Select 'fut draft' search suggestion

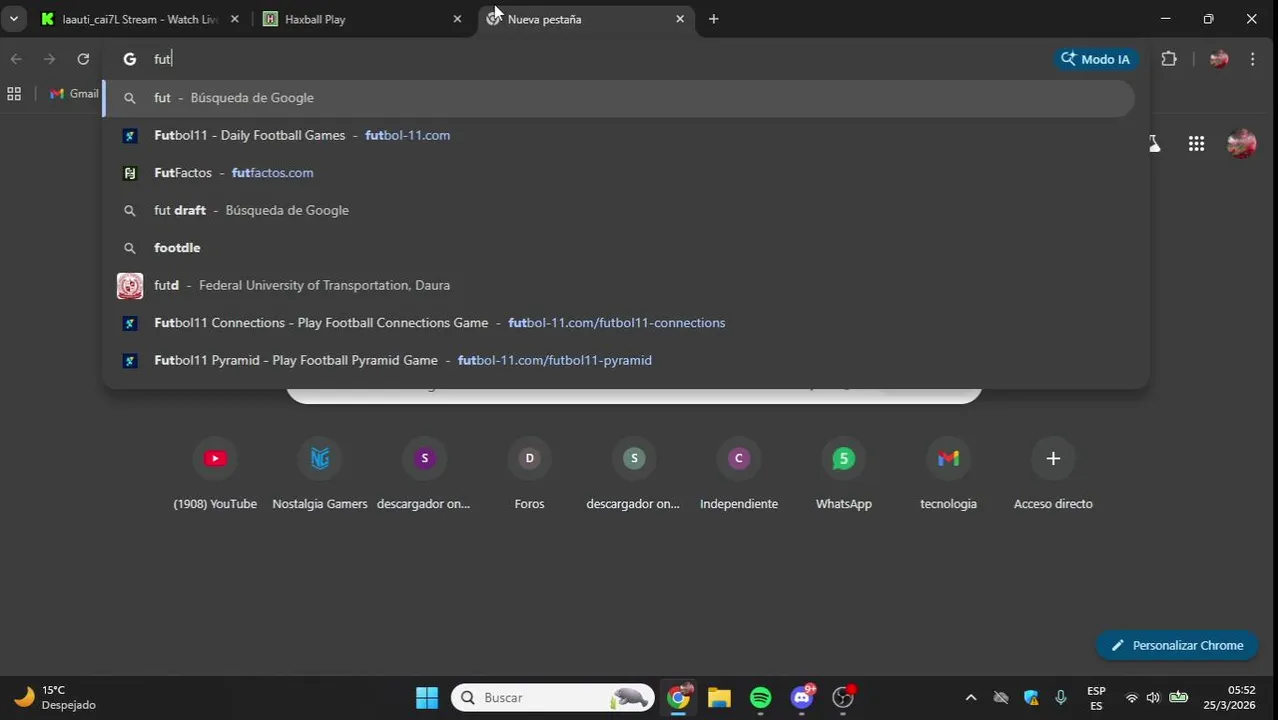[618, 210]
